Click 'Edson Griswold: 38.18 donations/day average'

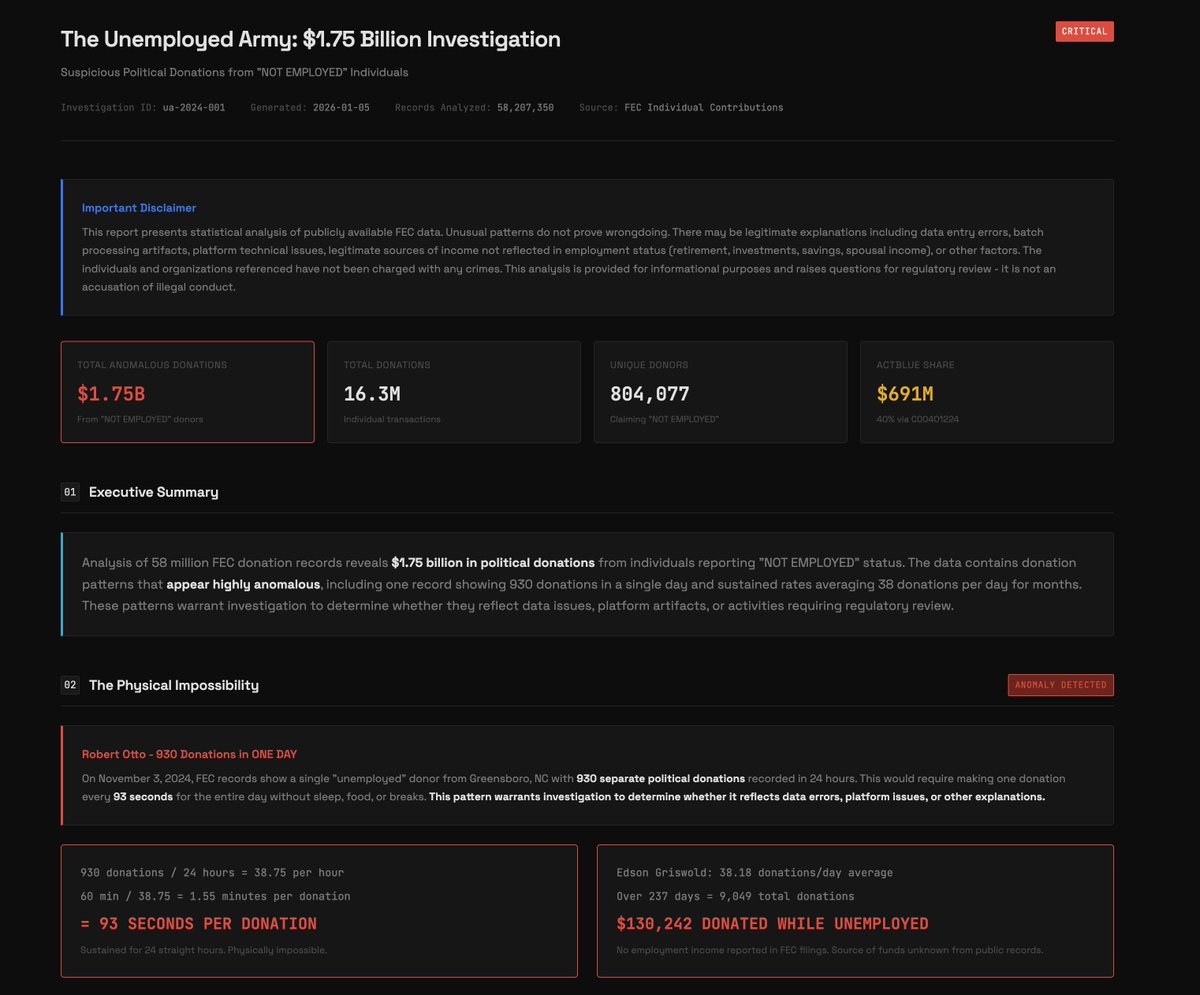(755, 873)
